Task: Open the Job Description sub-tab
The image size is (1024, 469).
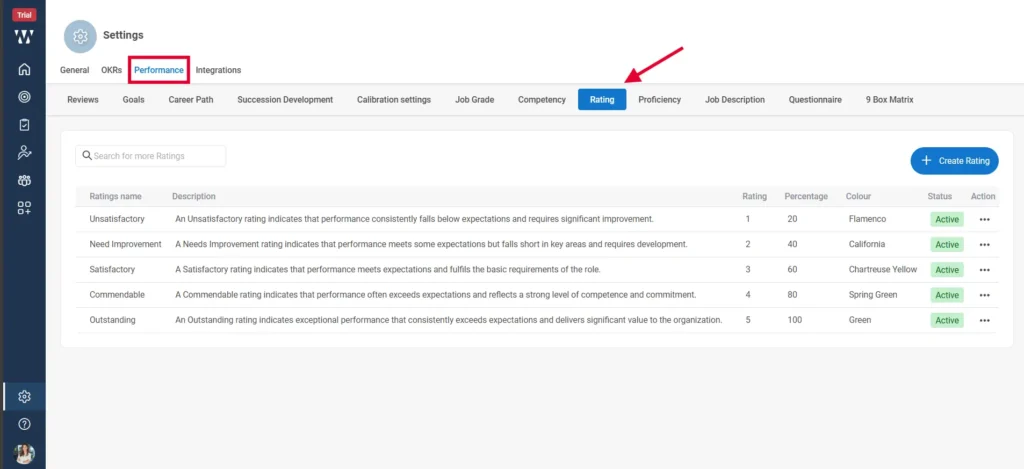Action: point(735,100)
